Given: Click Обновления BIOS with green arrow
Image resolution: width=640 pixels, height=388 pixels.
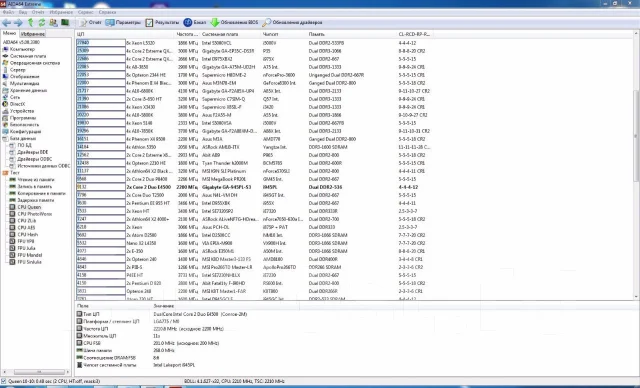Looking at the screenshot, I should pos(234,22).
